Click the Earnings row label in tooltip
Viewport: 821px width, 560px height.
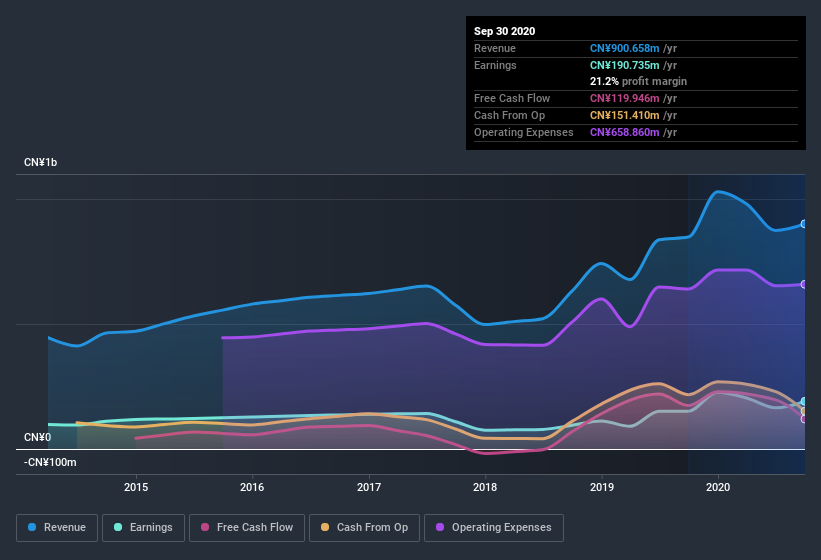[495, 65]
